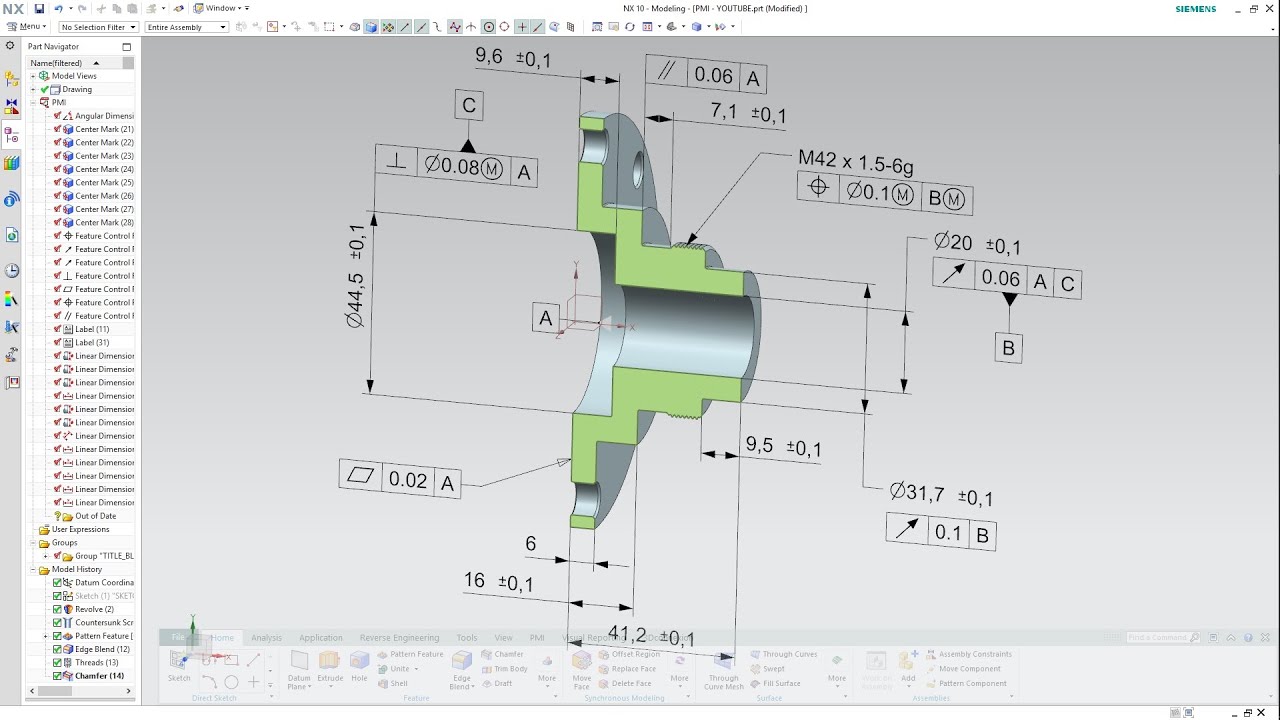Toggle the Datum Coordinate System feature checkbox
The image size is (1280, 720).
57,582
